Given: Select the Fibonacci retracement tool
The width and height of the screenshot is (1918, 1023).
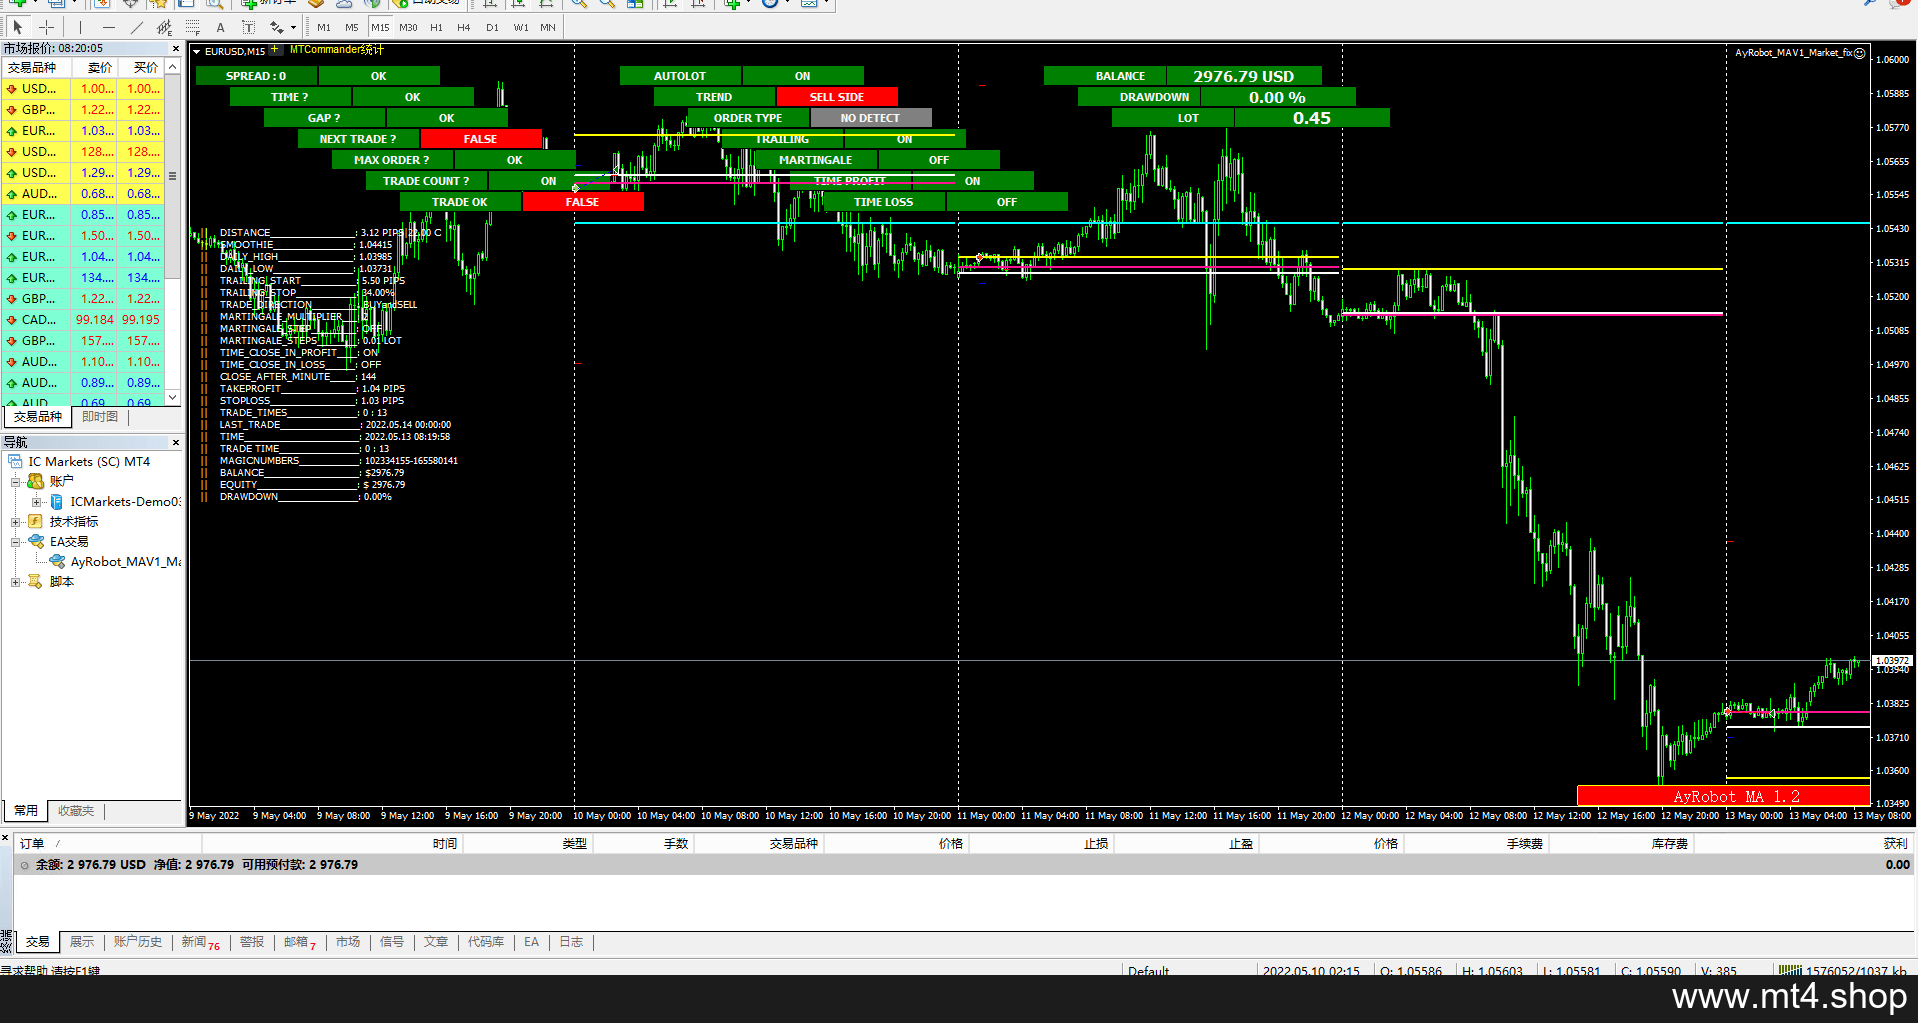Looking at the screenshot, I should pos(193,27).
